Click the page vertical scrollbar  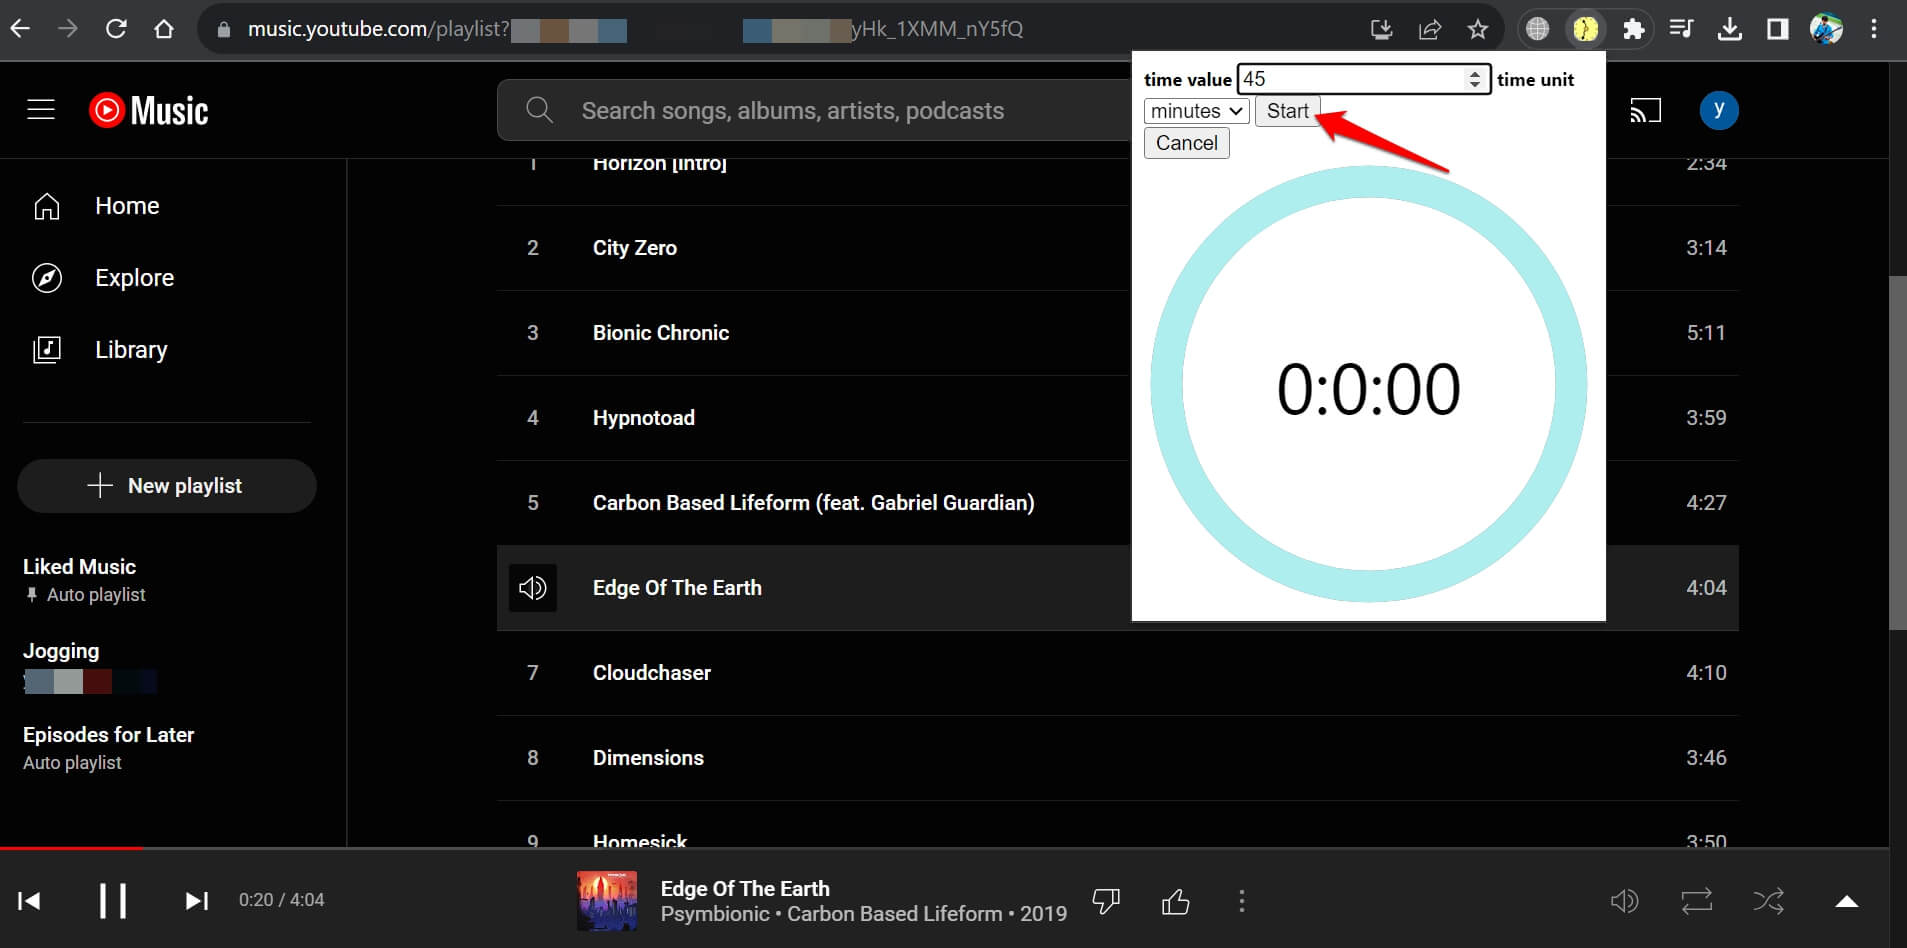pos(1897,452)
